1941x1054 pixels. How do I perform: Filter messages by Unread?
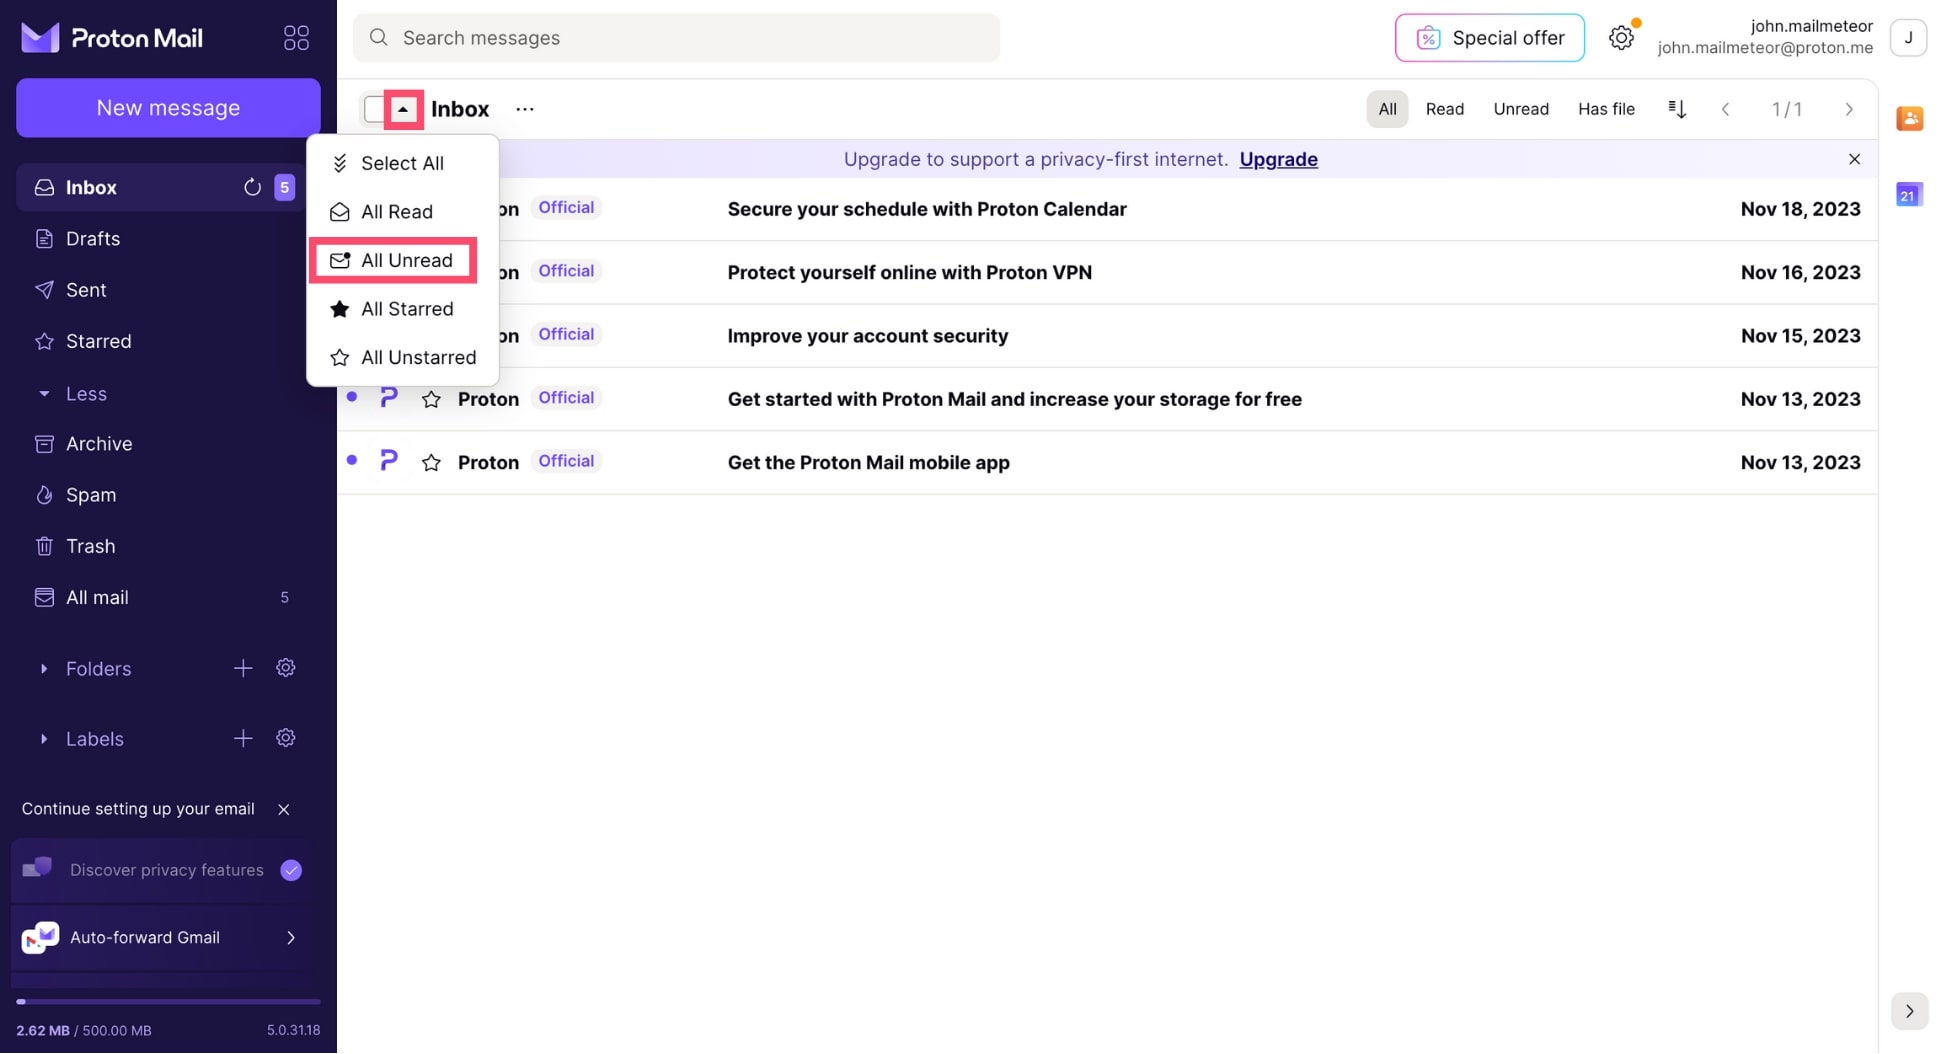tap(1521, 109)
